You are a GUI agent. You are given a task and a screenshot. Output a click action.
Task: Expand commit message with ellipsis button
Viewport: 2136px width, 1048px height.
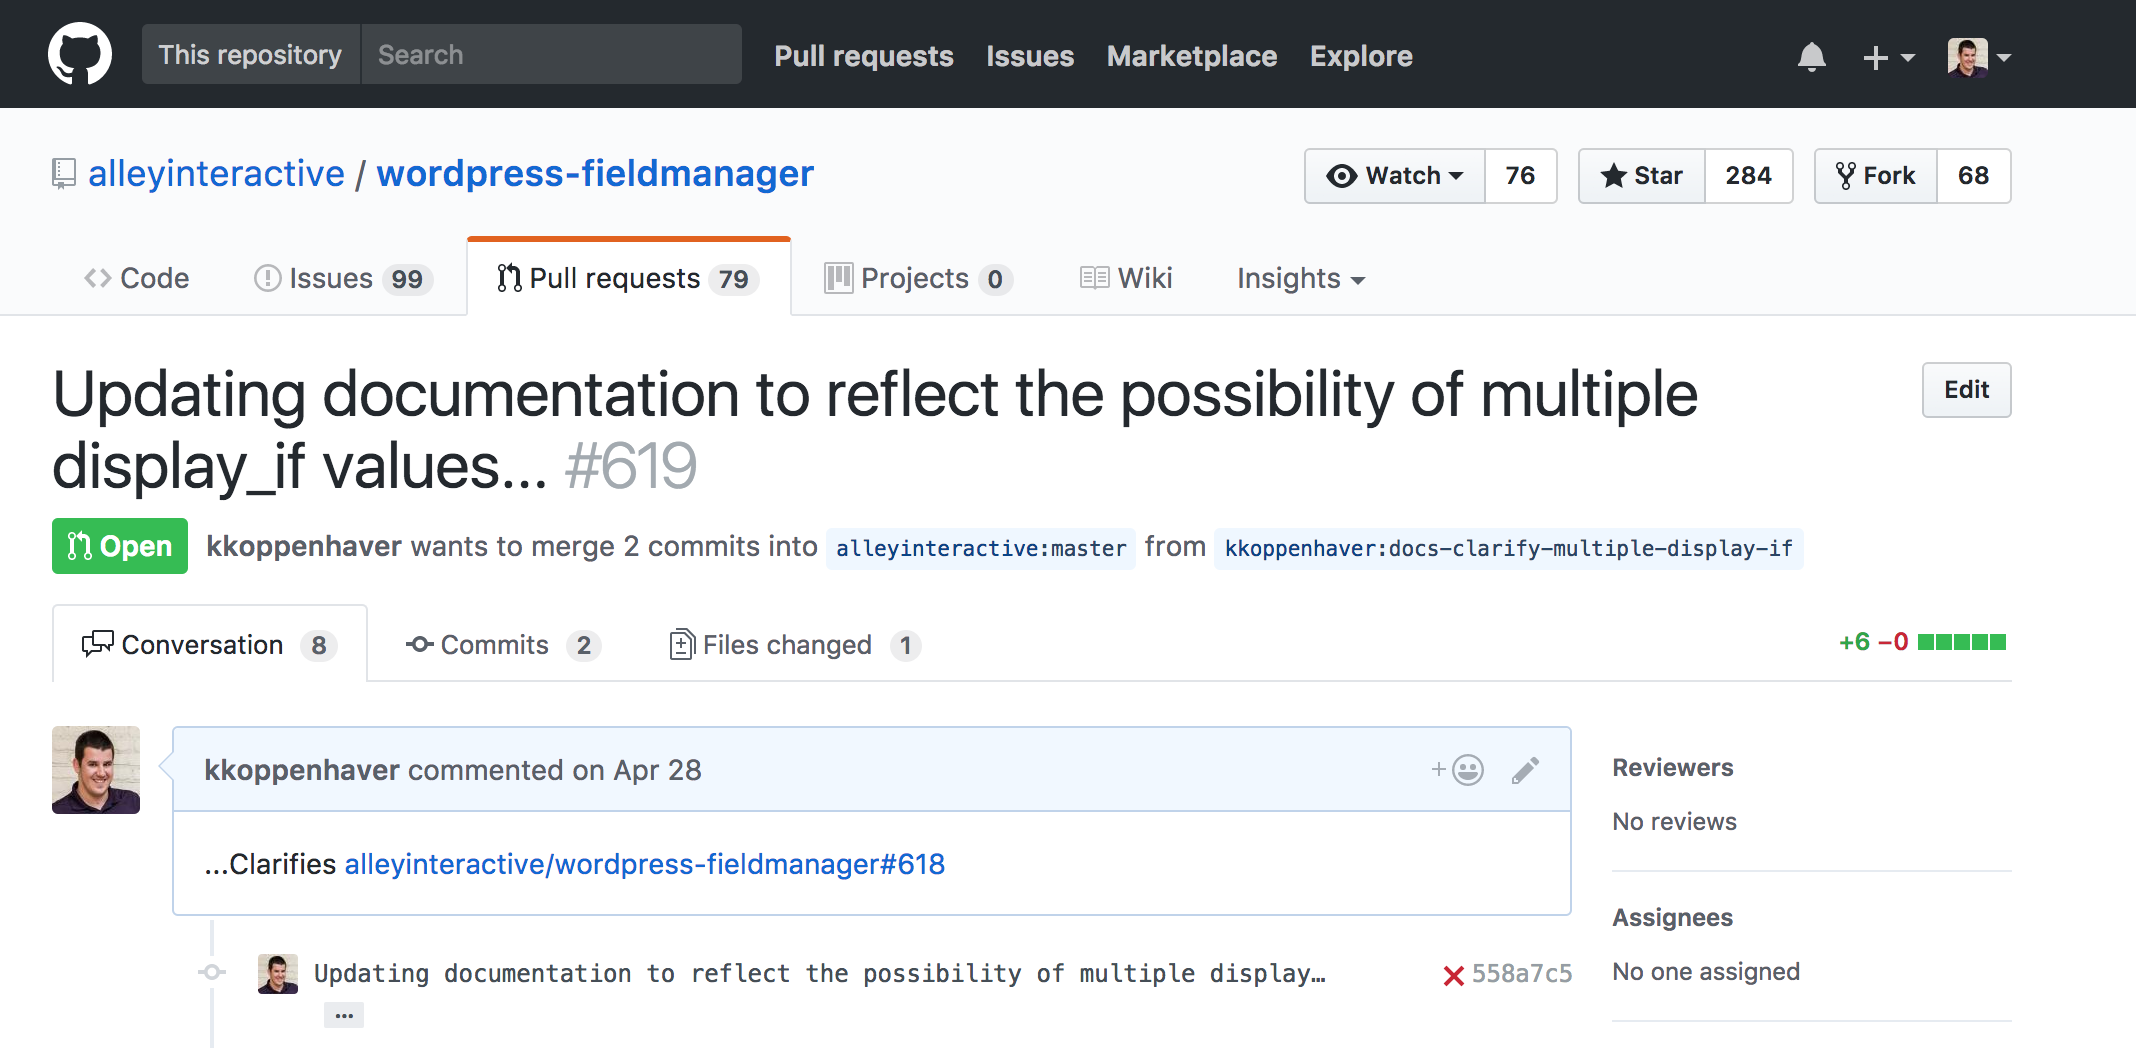point(344,1016)
